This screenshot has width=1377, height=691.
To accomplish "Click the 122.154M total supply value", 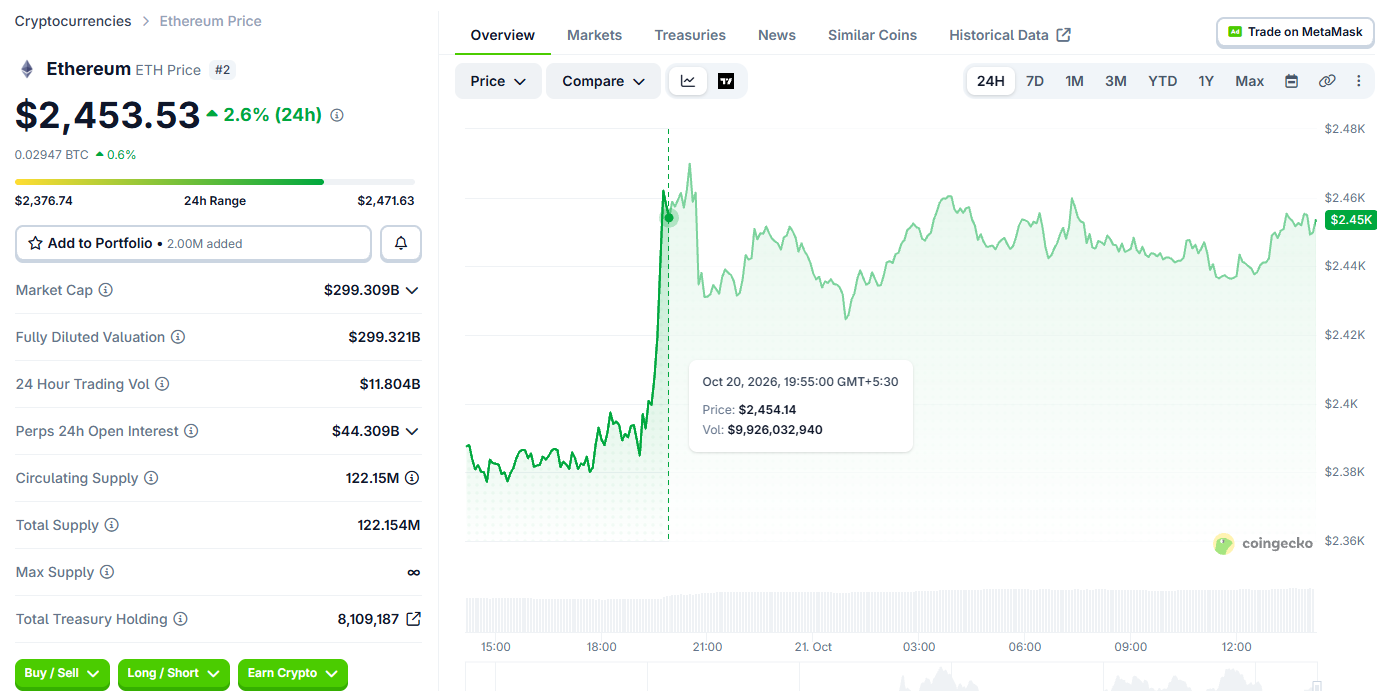I will (x=389, y=525).
